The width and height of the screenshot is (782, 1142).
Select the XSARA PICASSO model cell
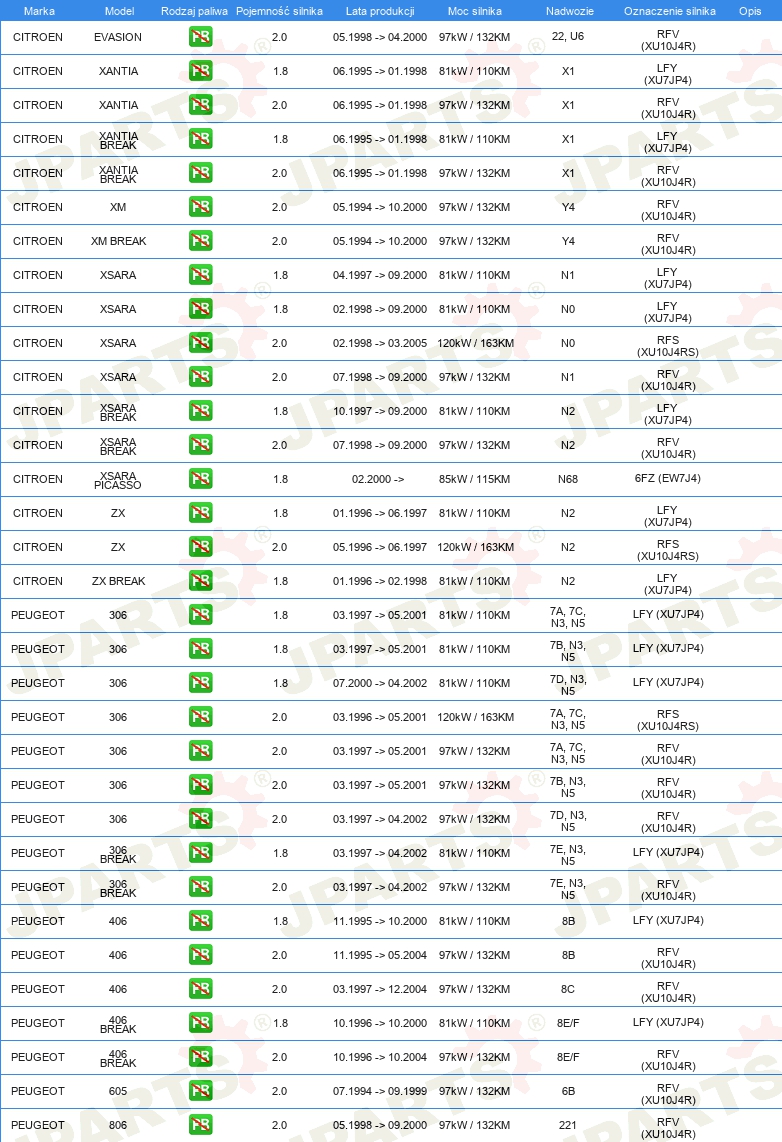118,480
